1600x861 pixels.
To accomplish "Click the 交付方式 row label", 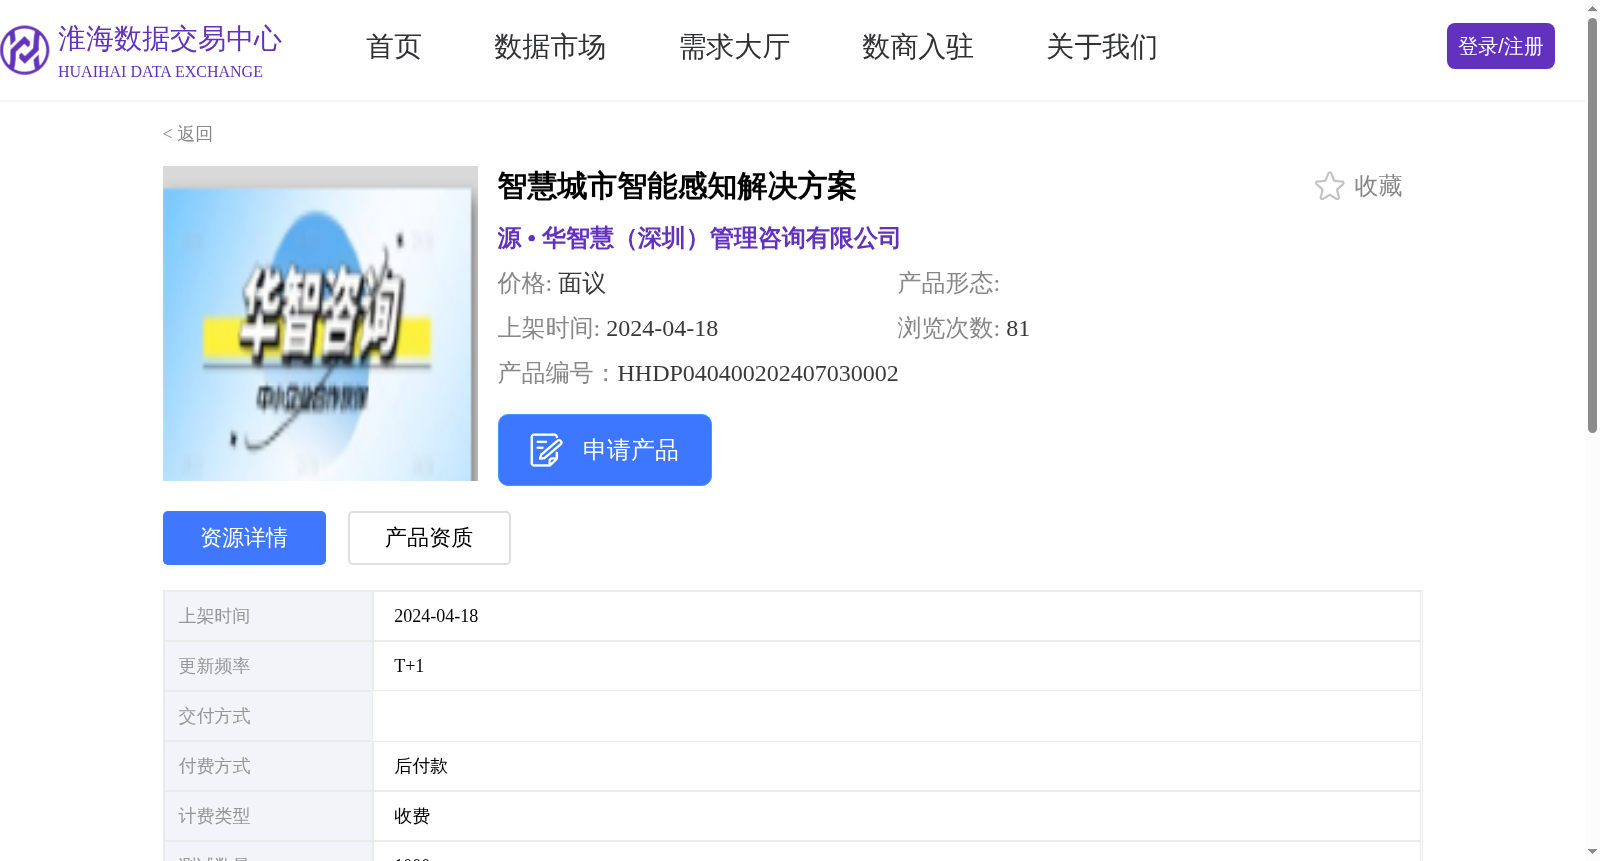I will point(214,716).
